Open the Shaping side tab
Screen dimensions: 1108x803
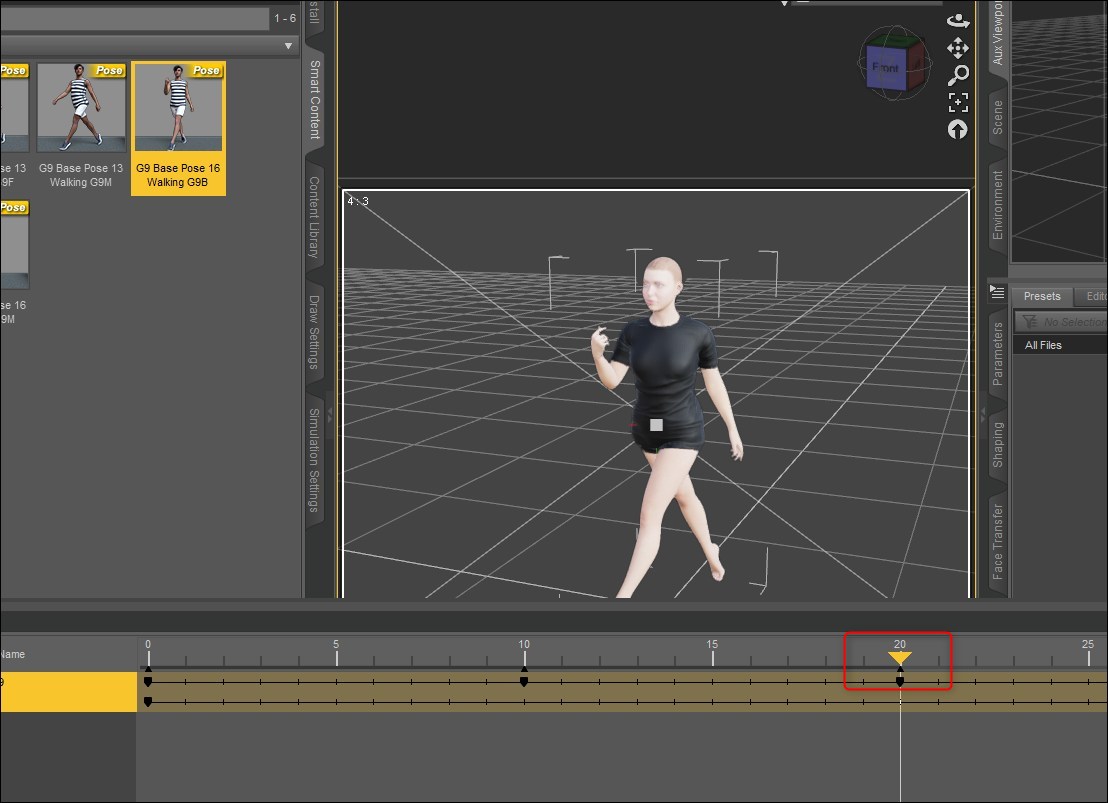(998, 445)
